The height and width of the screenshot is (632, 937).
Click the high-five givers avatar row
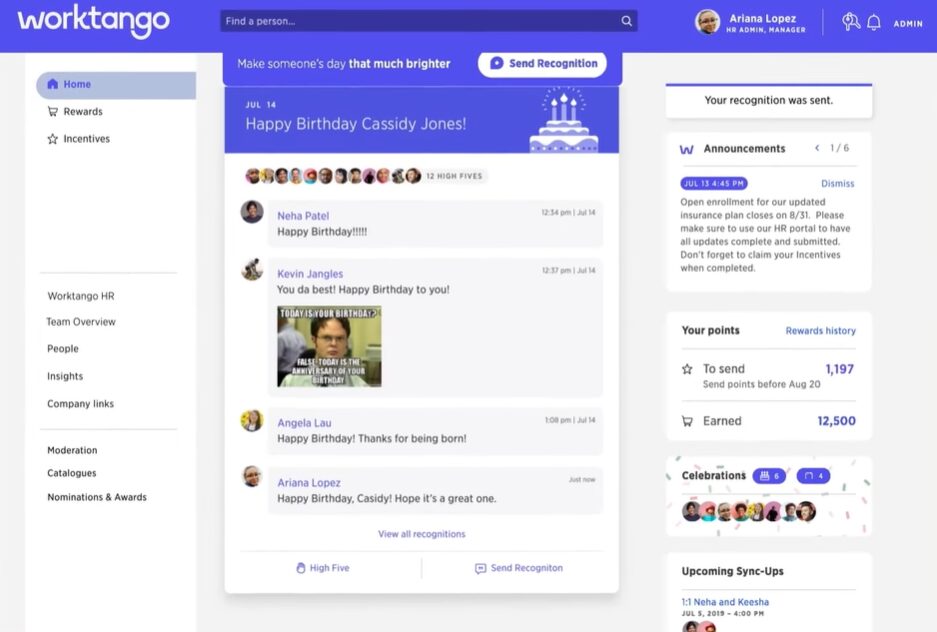tap(333, 176)
